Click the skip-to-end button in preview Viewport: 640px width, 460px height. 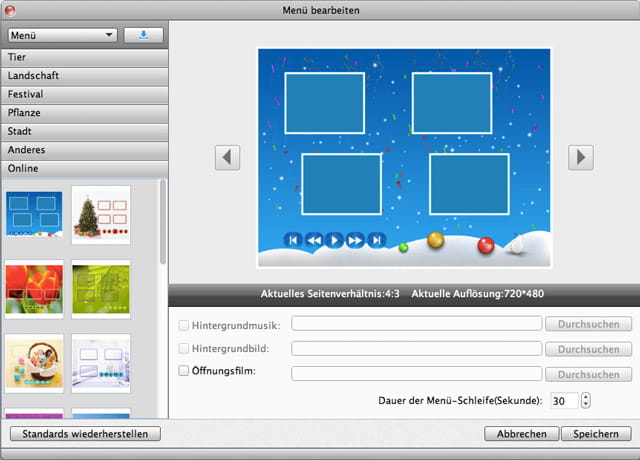click(x=376, y=240)
